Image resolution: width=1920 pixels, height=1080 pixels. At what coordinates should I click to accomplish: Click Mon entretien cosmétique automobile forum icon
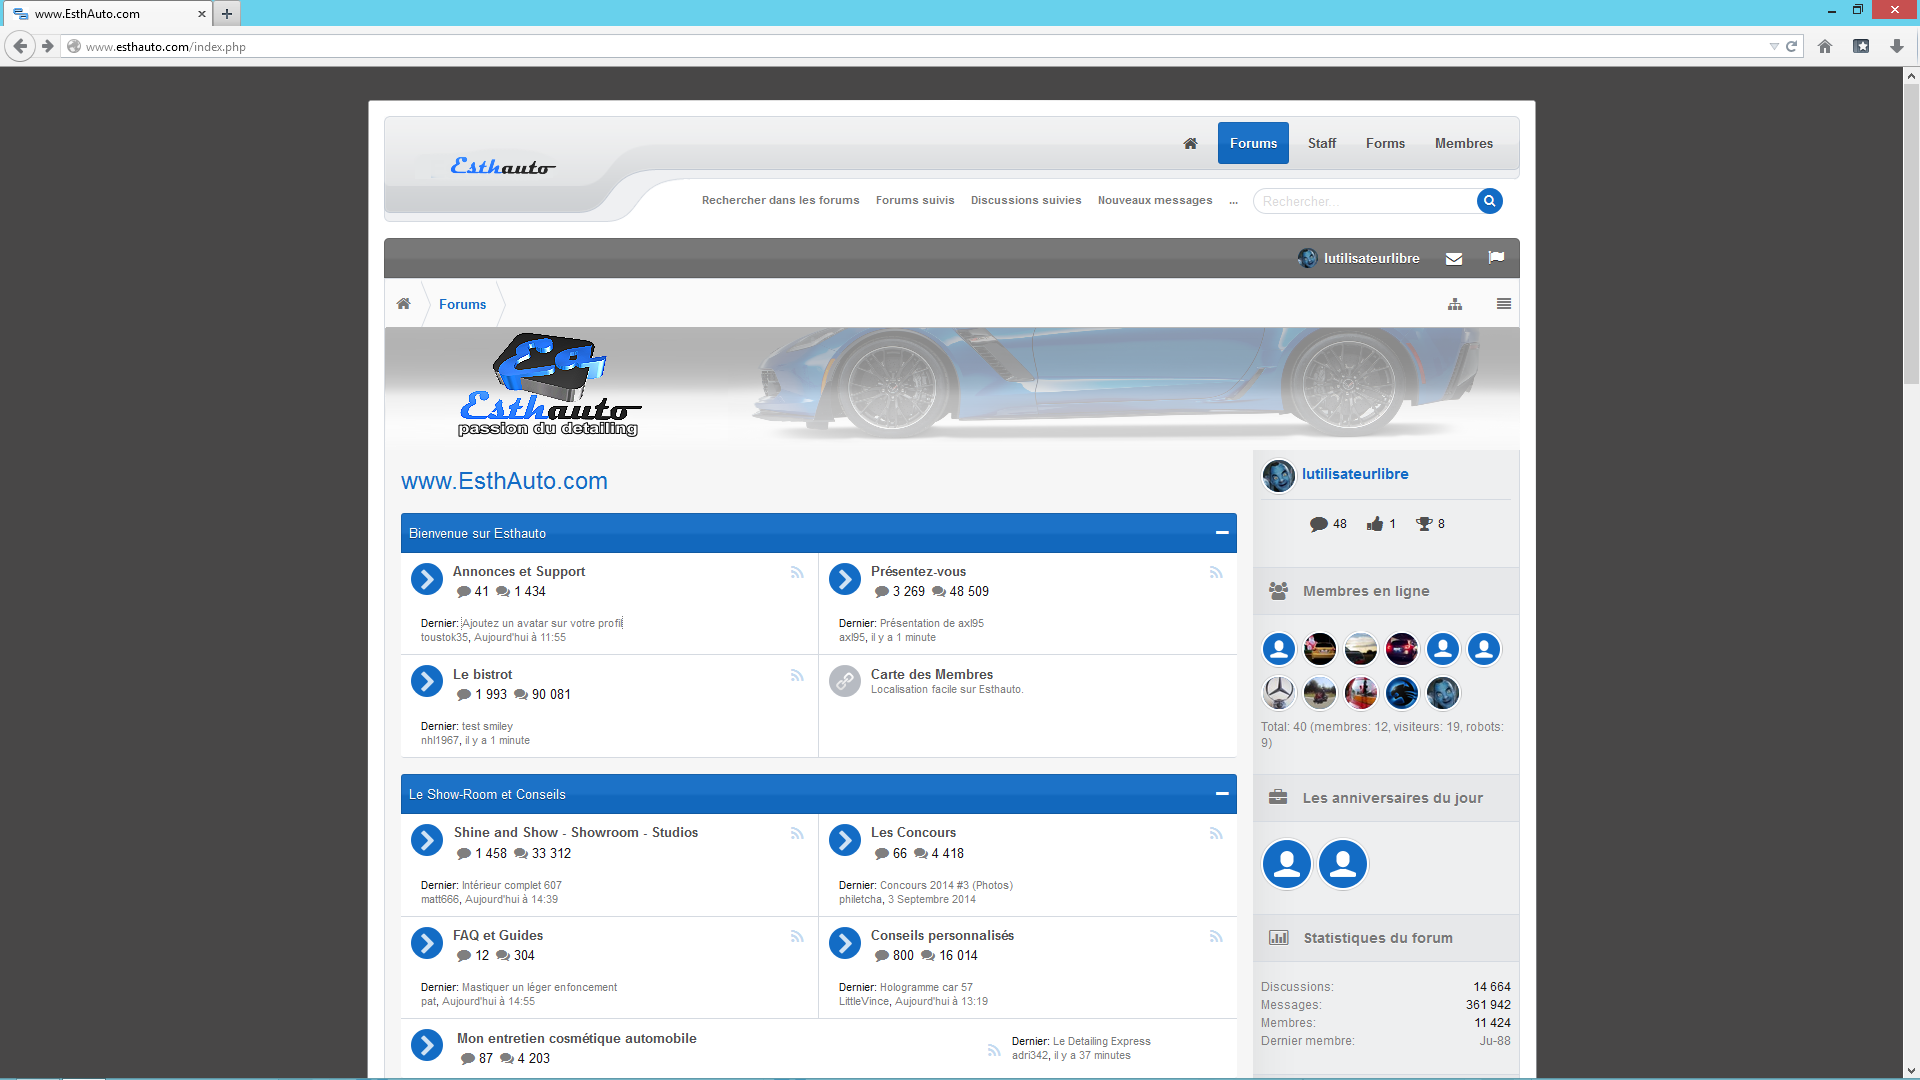coord(427,1046)
